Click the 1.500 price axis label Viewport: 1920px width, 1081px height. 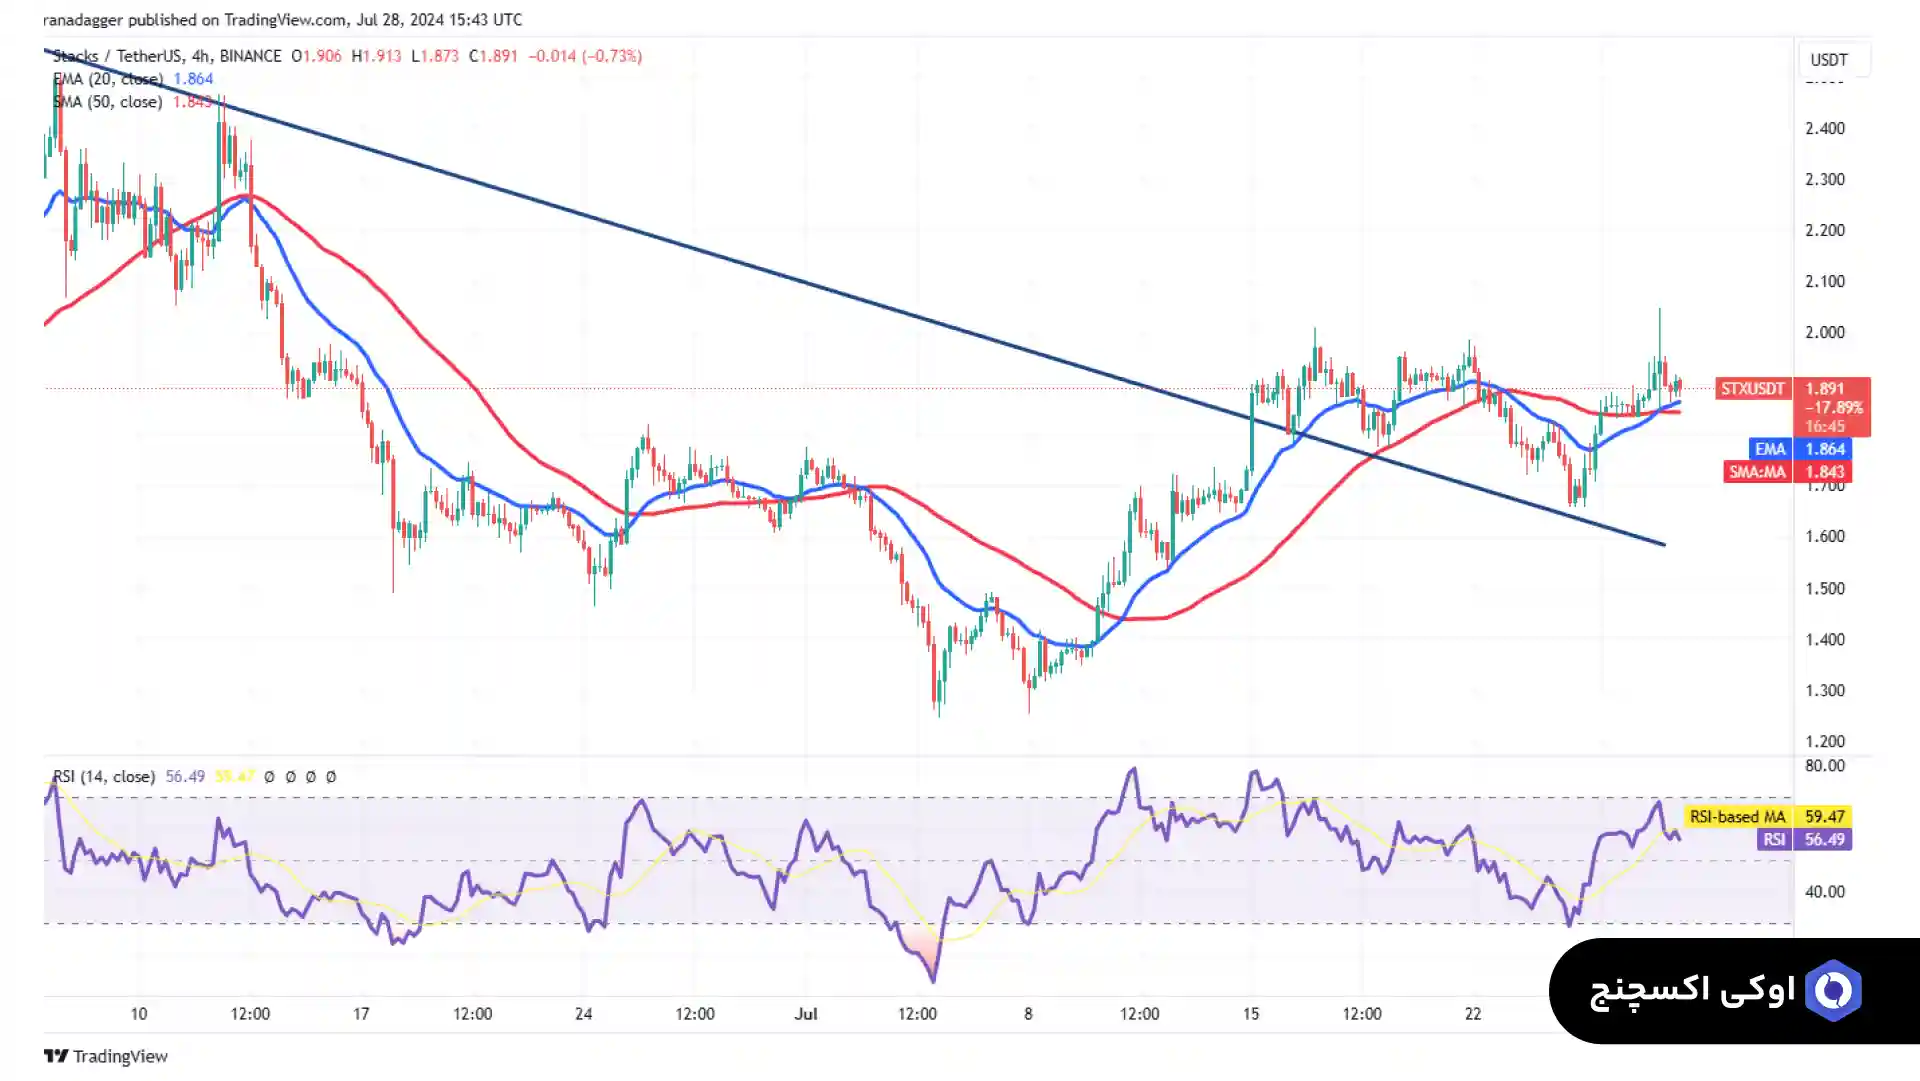(1825, 588)
